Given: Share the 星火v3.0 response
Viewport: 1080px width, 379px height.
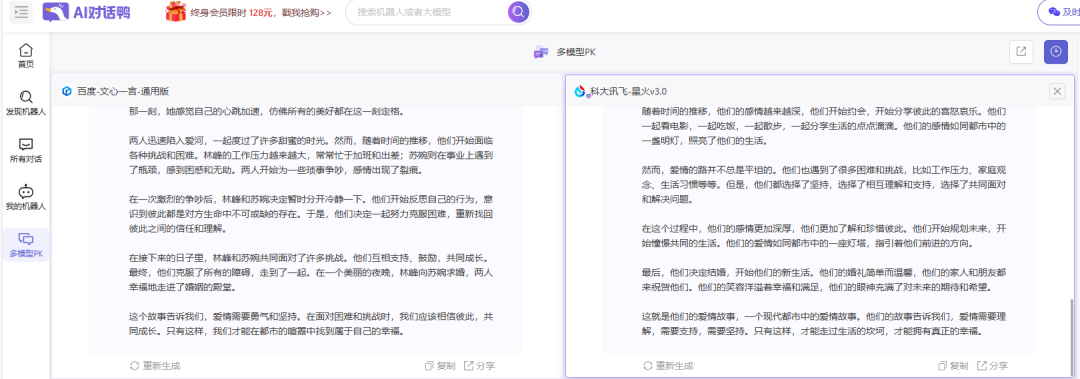Looking at the screenshot, I should (993, 366).
